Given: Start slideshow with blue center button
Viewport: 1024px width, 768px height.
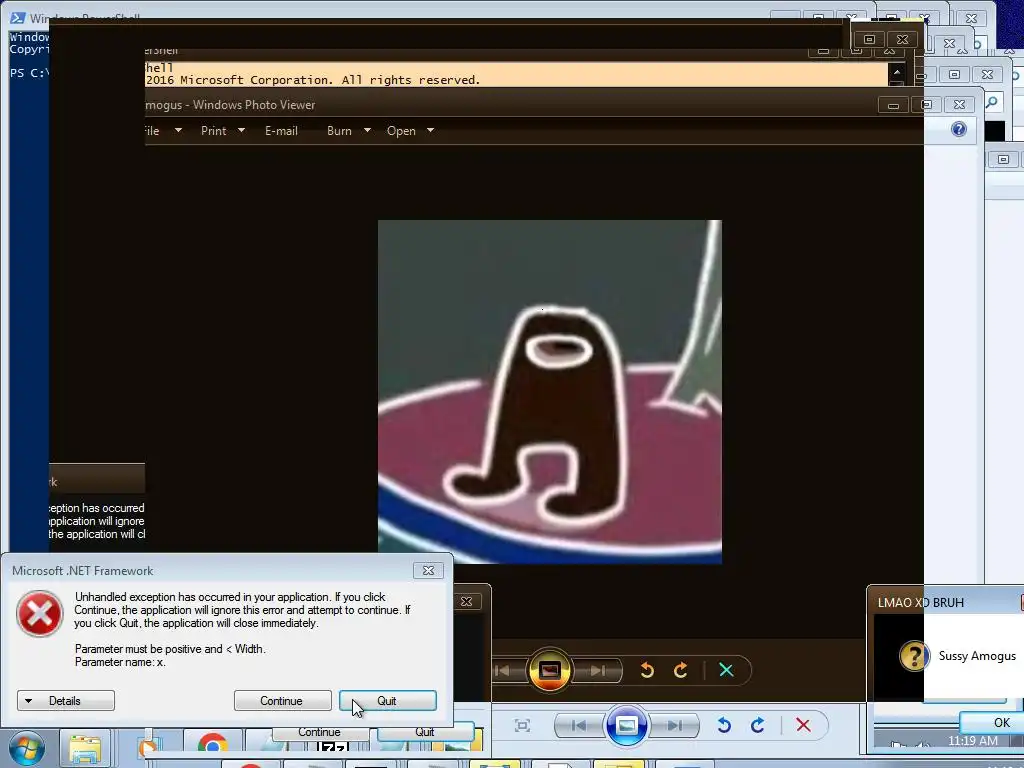Looking at the screenshot, I should coord(627,726).
